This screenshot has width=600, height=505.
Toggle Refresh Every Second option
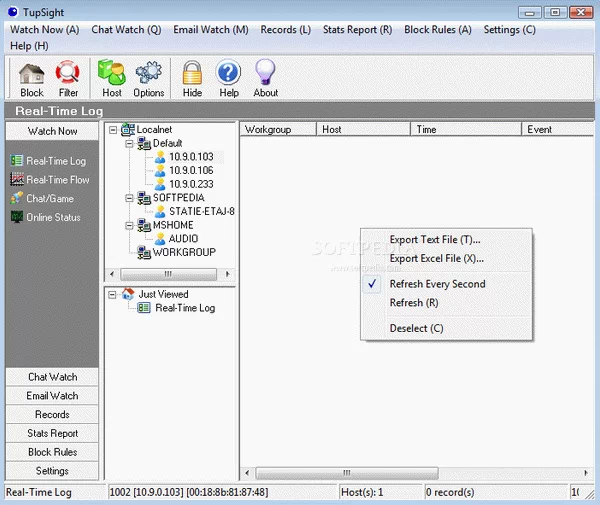(437, 284)
